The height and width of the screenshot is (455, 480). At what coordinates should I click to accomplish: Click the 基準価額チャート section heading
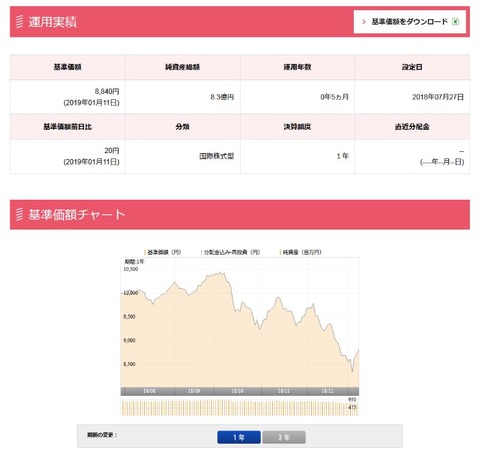pyautogui.click(x=77, y=214)
